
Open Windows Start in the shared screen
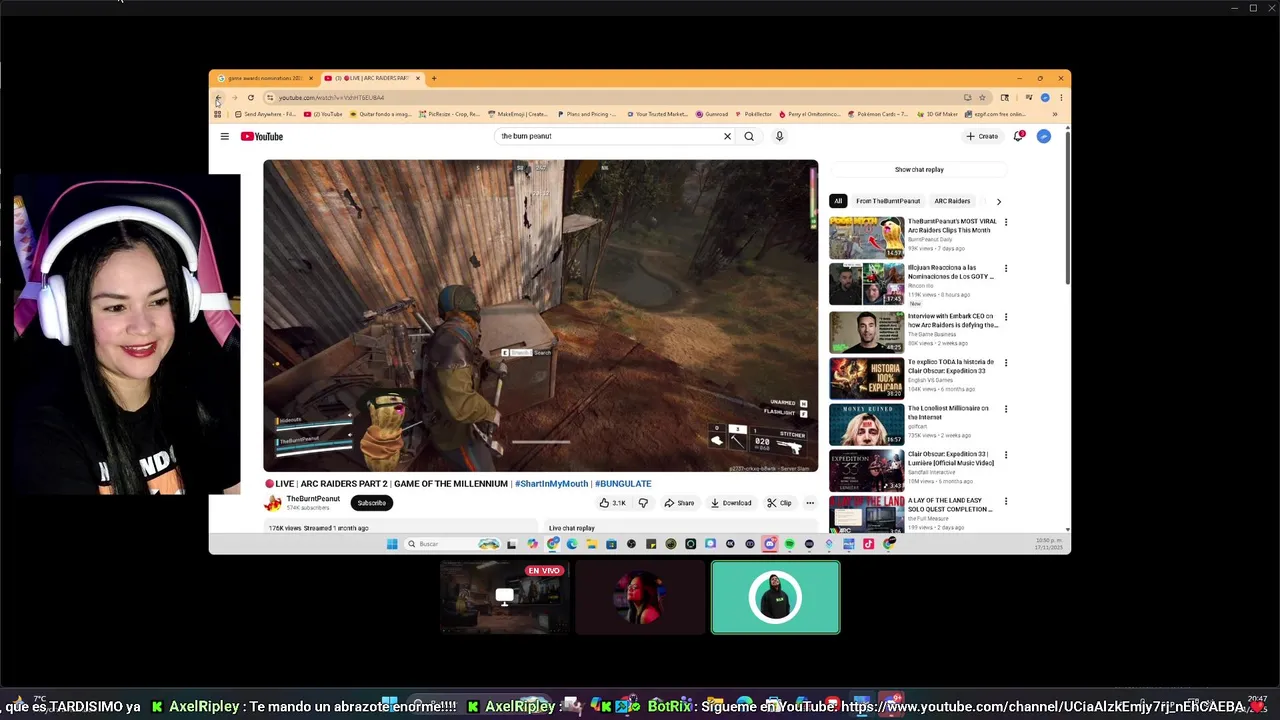click(392, 544)
